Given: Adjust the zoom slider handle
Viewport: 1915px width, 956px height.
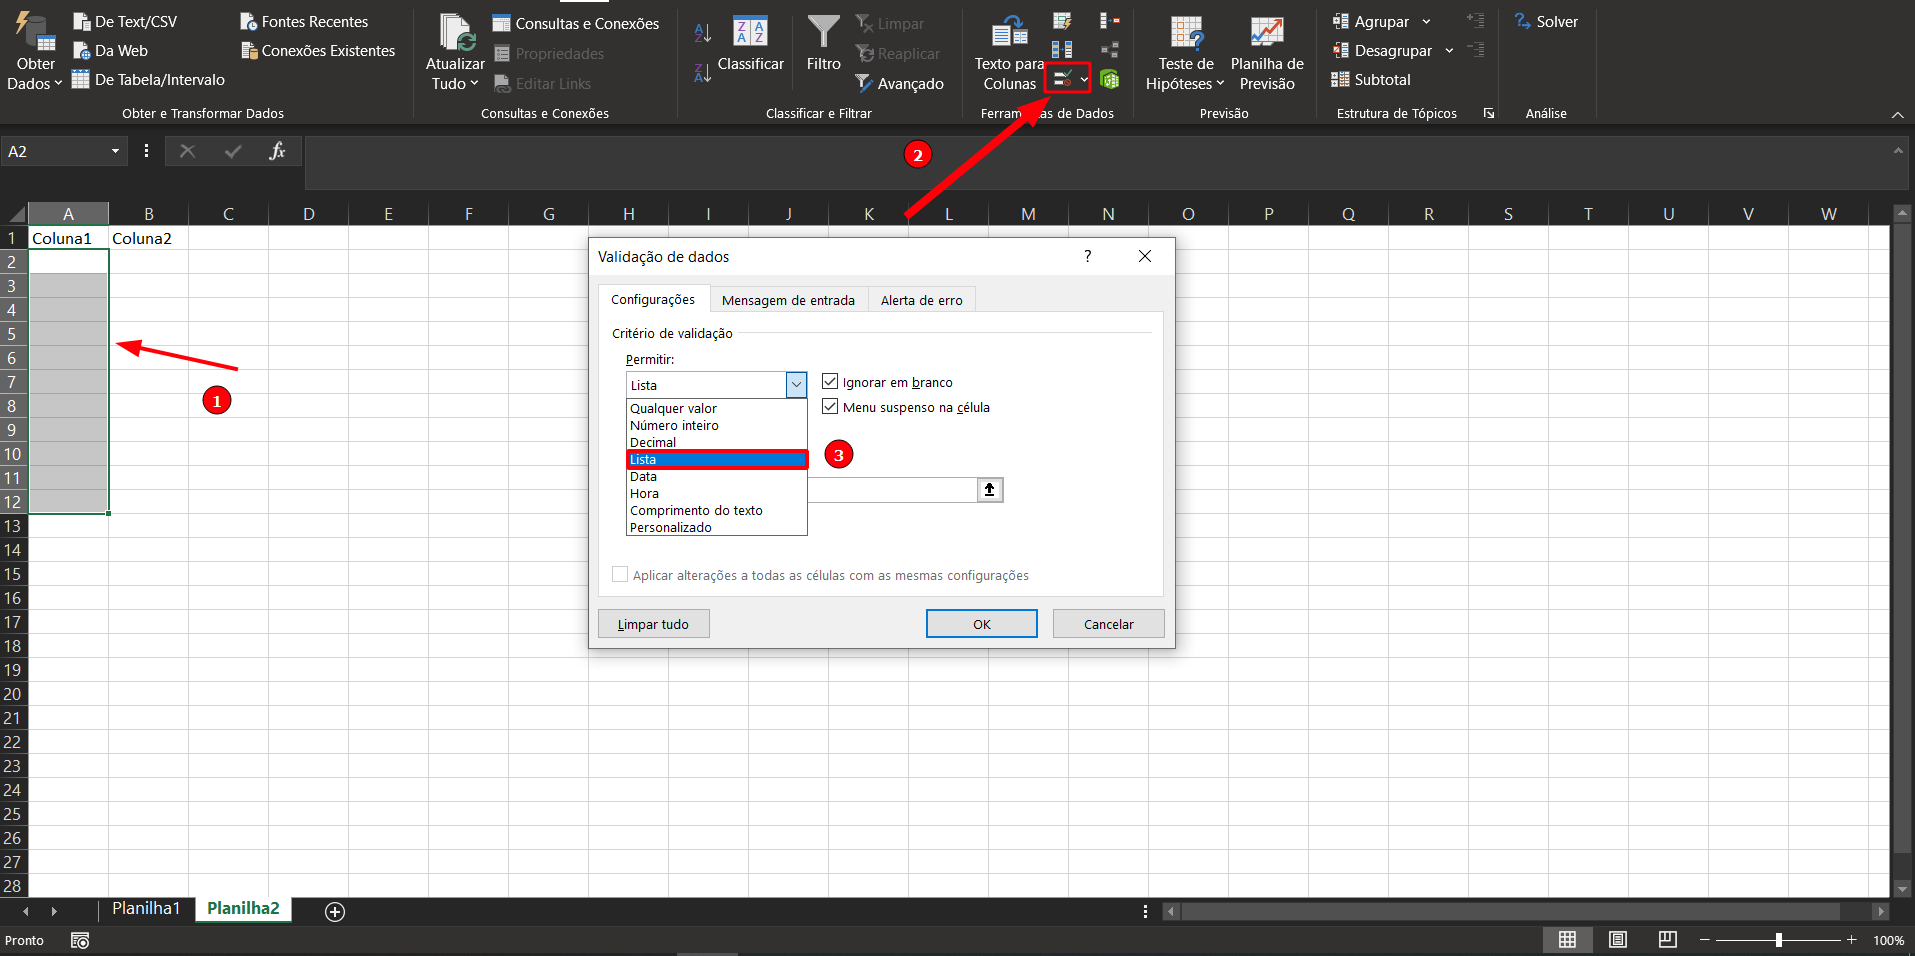Looking at the screenshot, I should point(1779,940).
